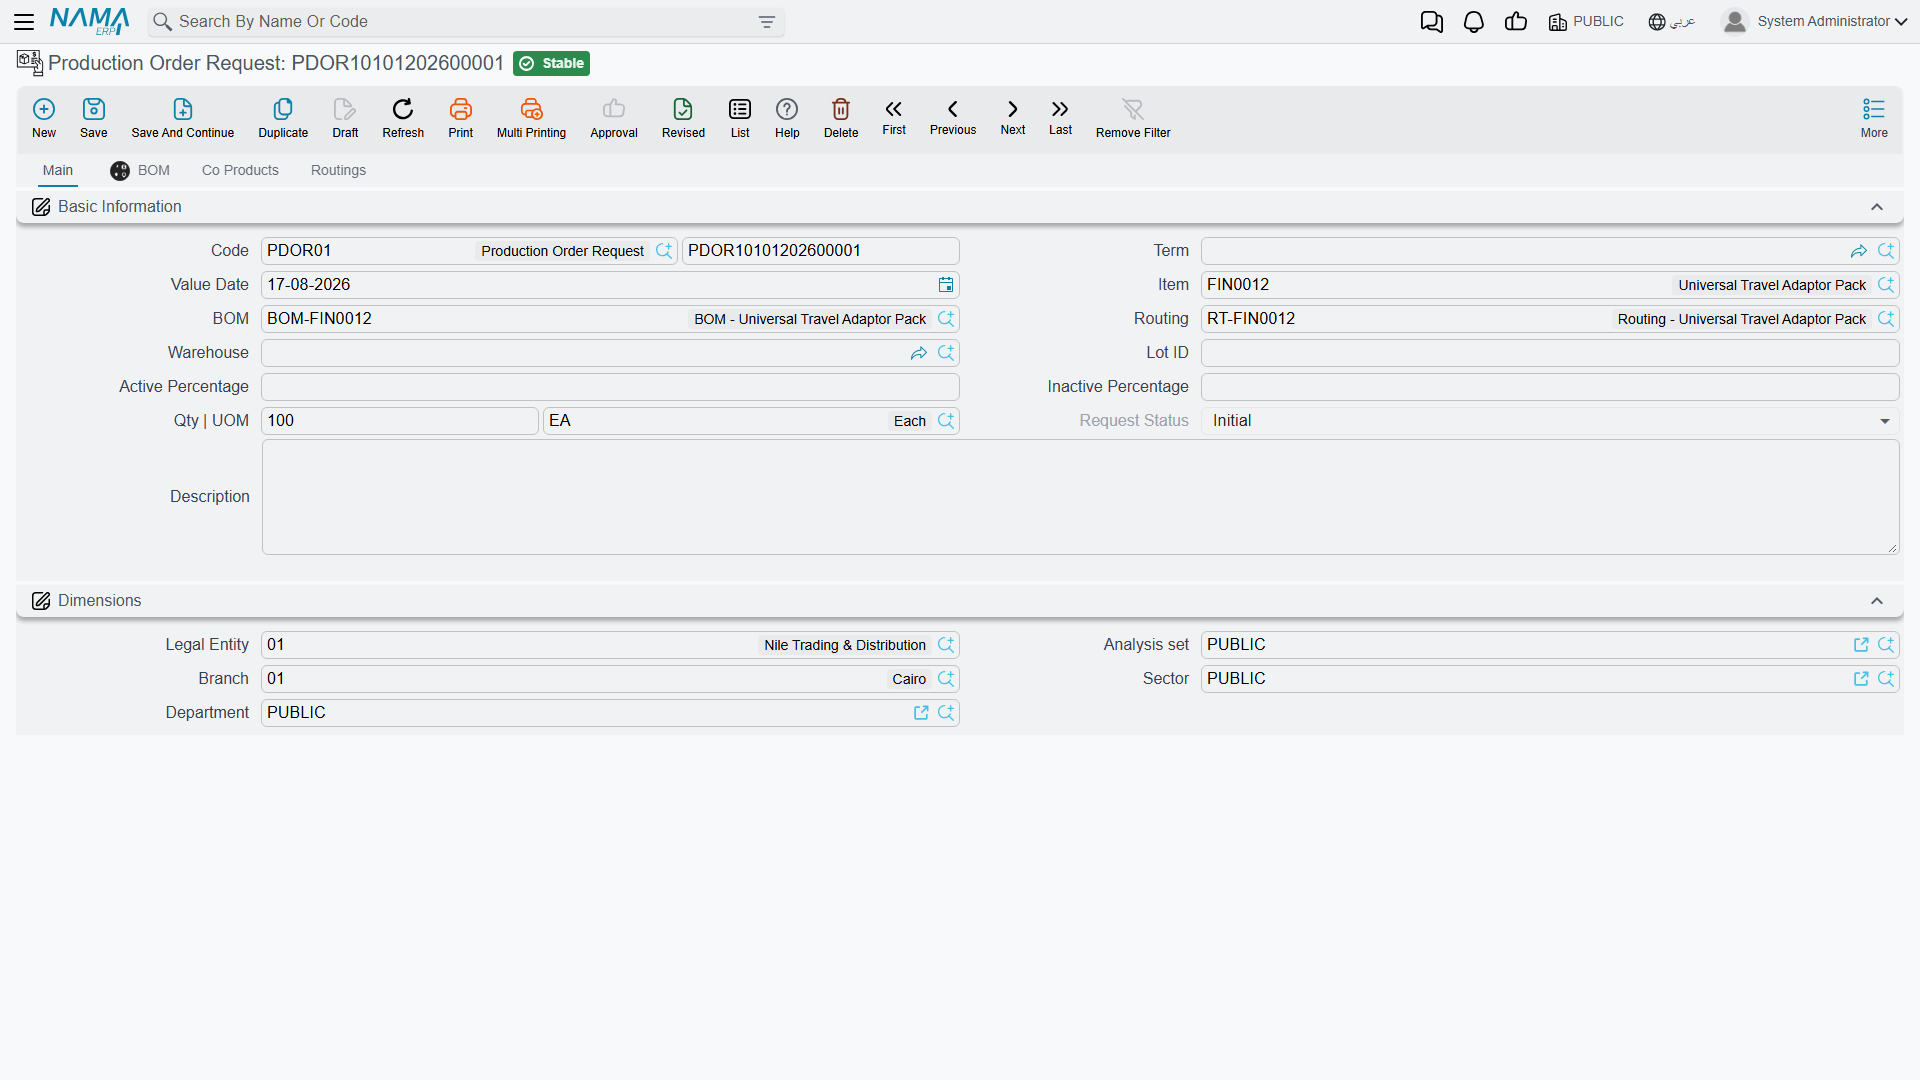
Task: Click the NAMA ERP logo
Action: (89, 21)
